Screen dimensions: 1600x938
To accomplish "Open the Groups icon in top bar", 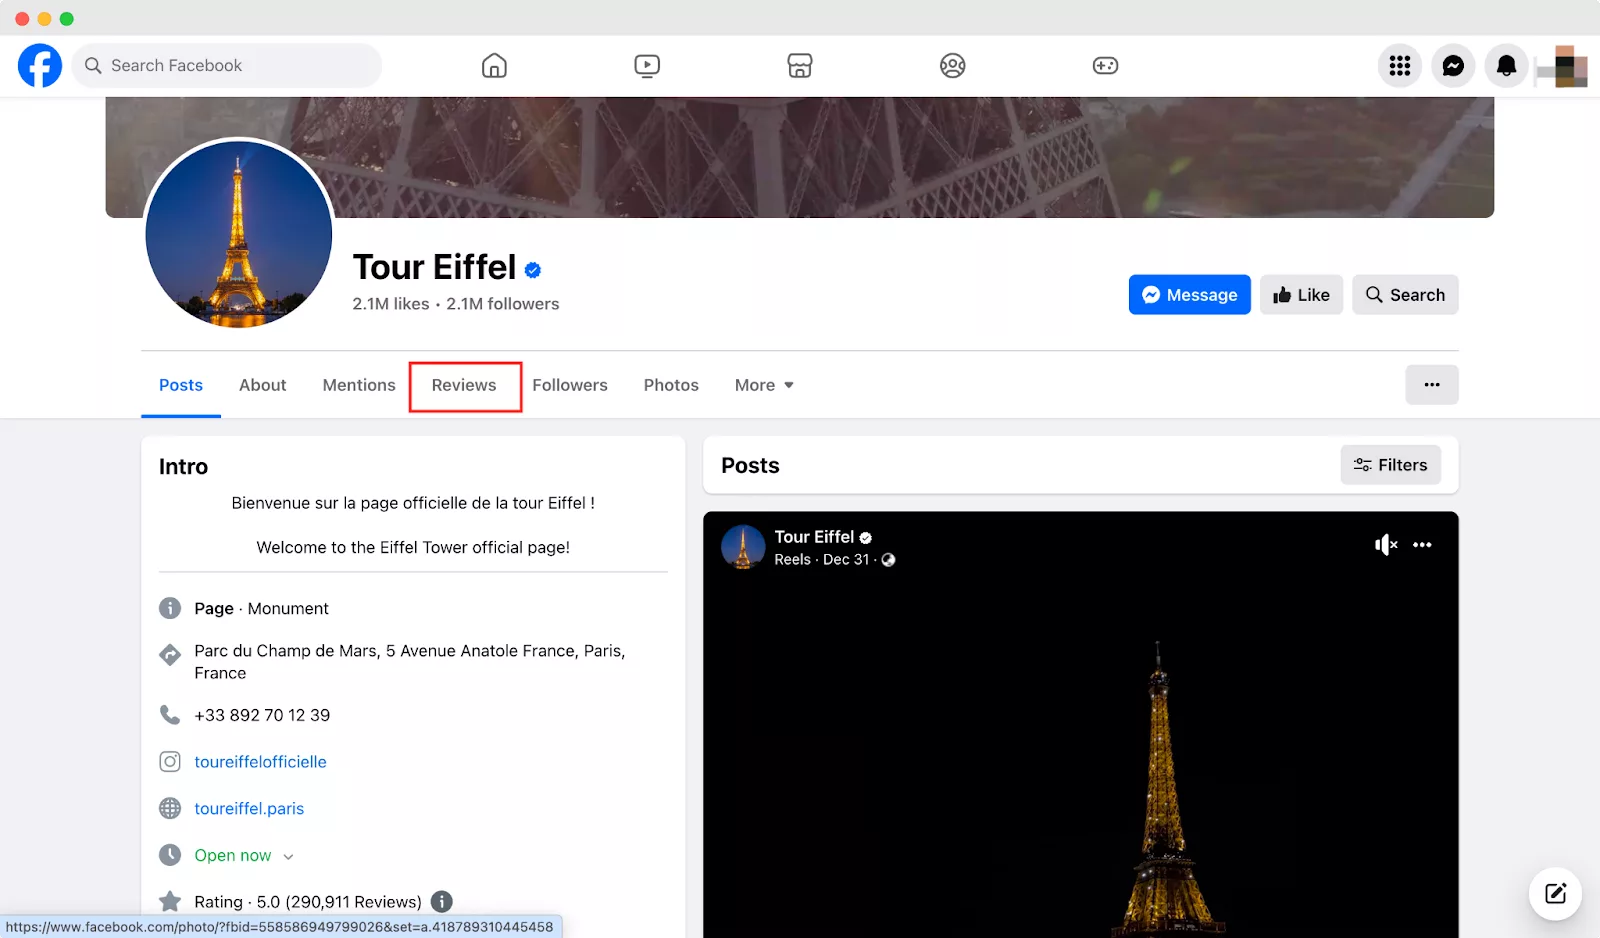I will 953,66.
